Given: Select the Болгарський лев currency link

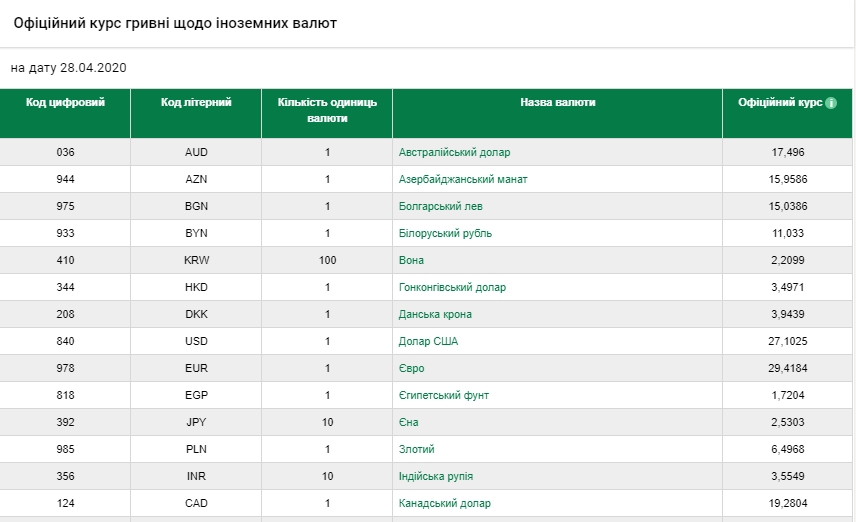Looking at the screenshot, I should click(x=440, y=206).
